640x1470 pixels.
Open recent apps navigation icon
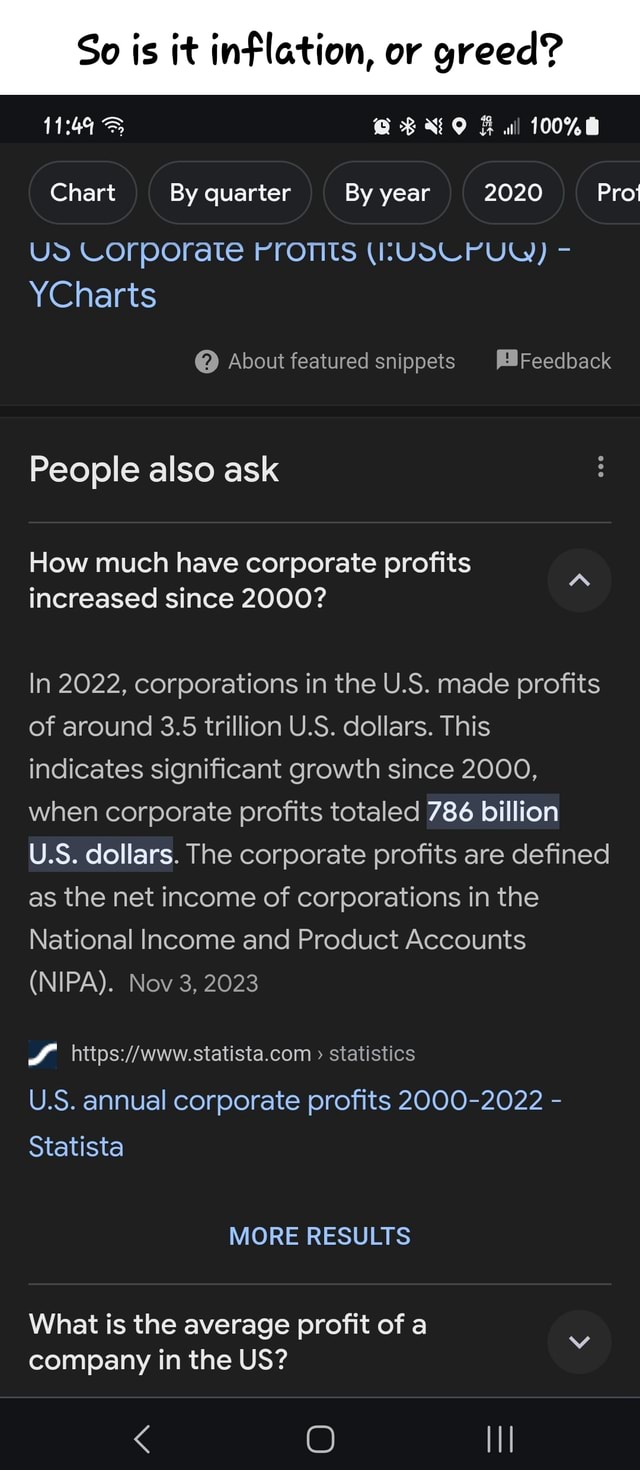[x=497, y=1438]
